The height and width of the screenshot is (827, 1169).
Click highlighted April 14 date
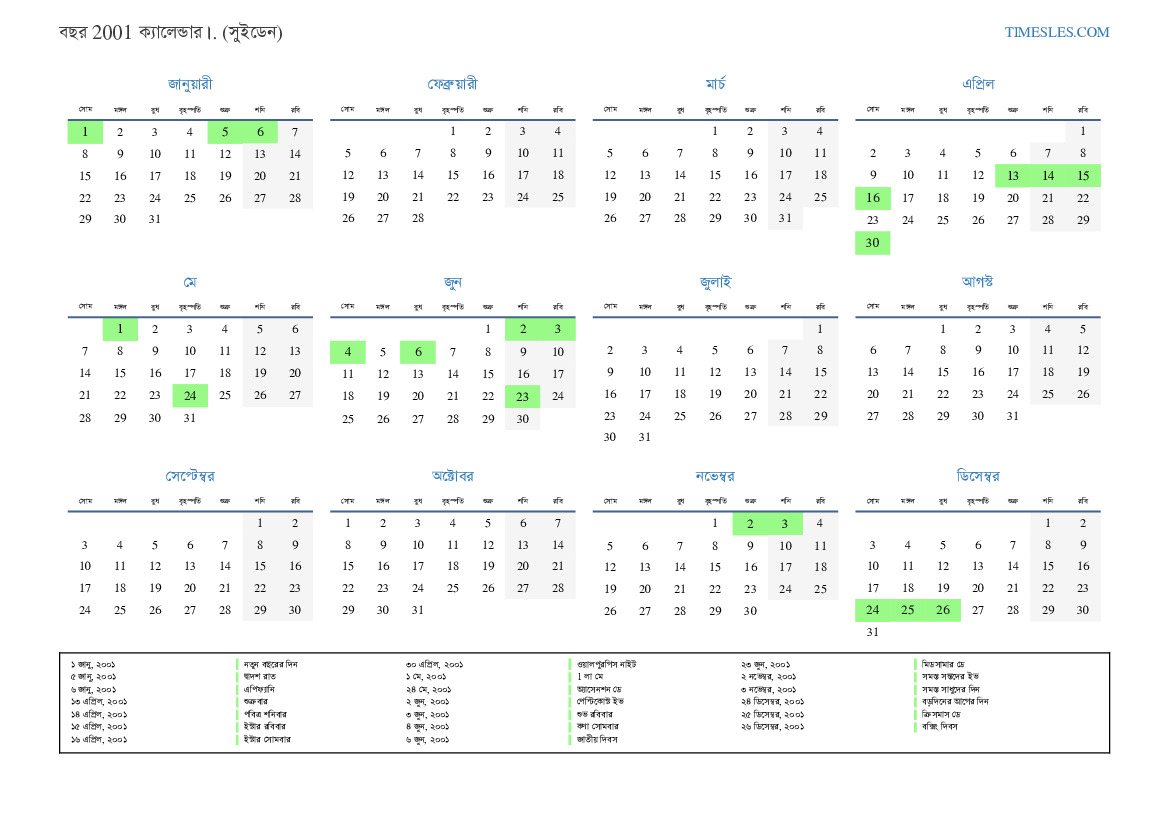tap(1047, 176)
